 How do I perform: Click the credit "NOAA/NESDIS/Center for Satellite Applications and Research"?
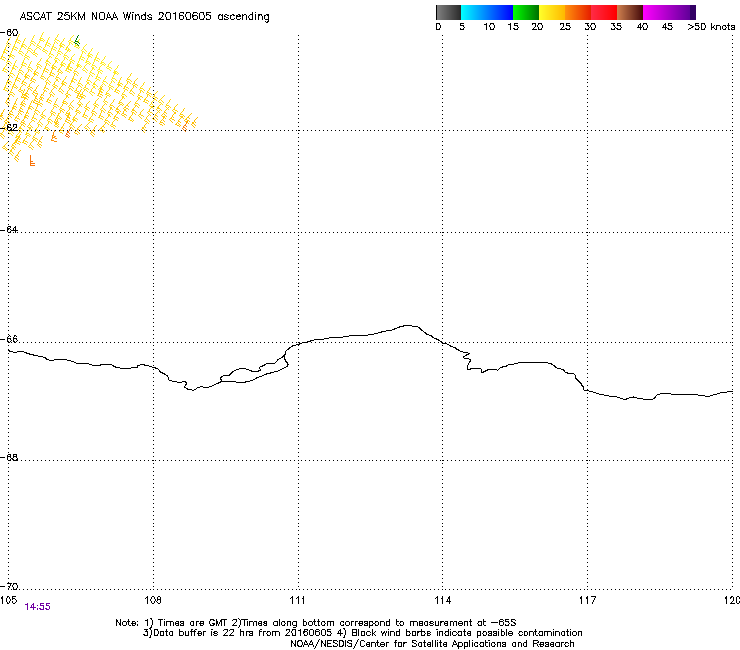pyautogui.click(x=432, y=644)
